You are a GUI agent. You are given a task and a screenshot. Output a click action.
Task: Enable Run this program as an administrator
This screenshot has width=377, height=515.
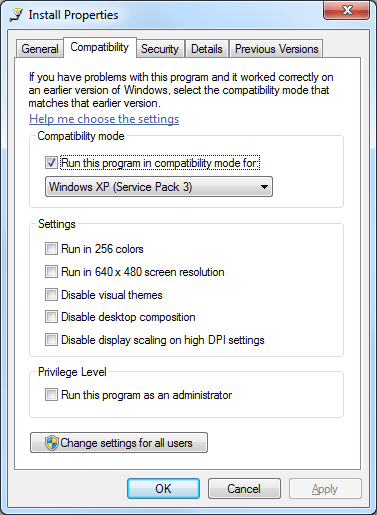(51, 395)
